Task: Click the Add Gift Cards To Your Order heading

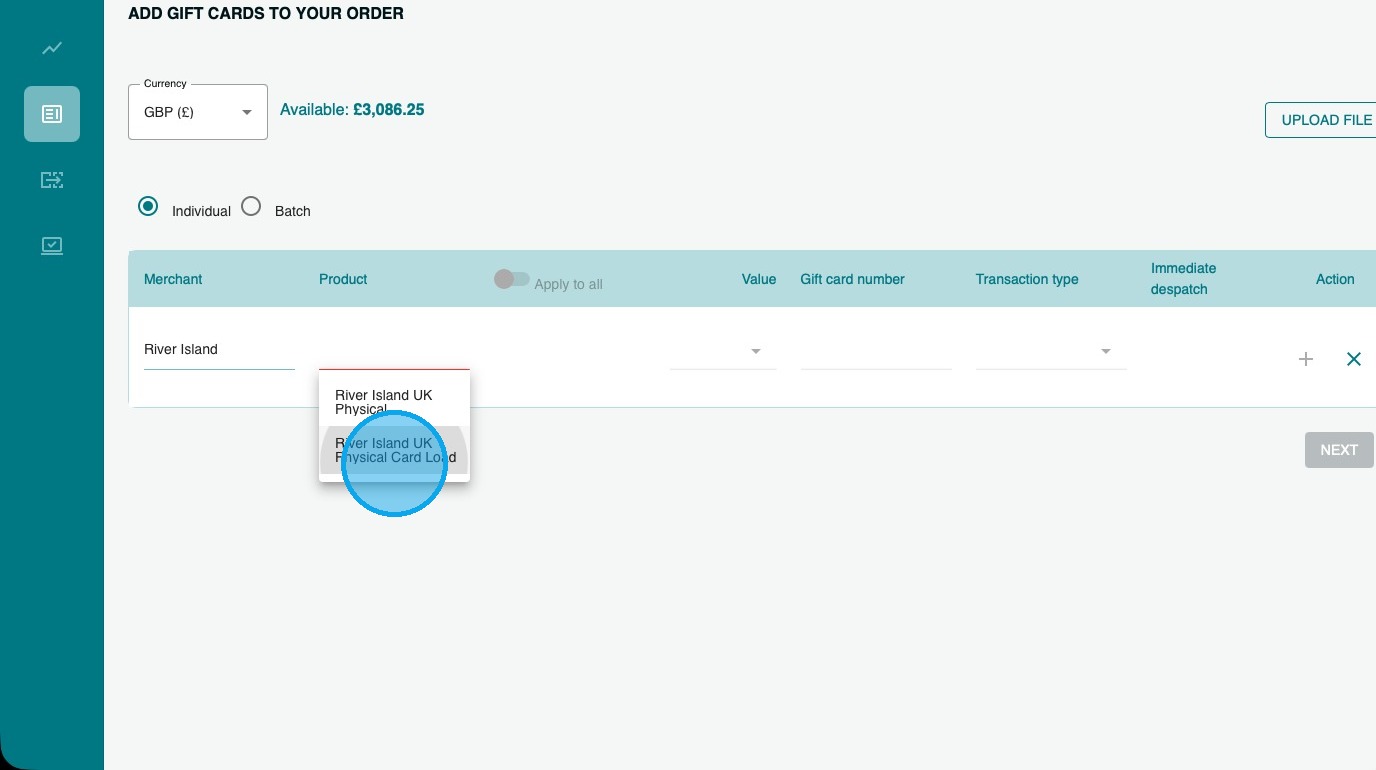Action: pyautogui.click(x=266, y=14)
